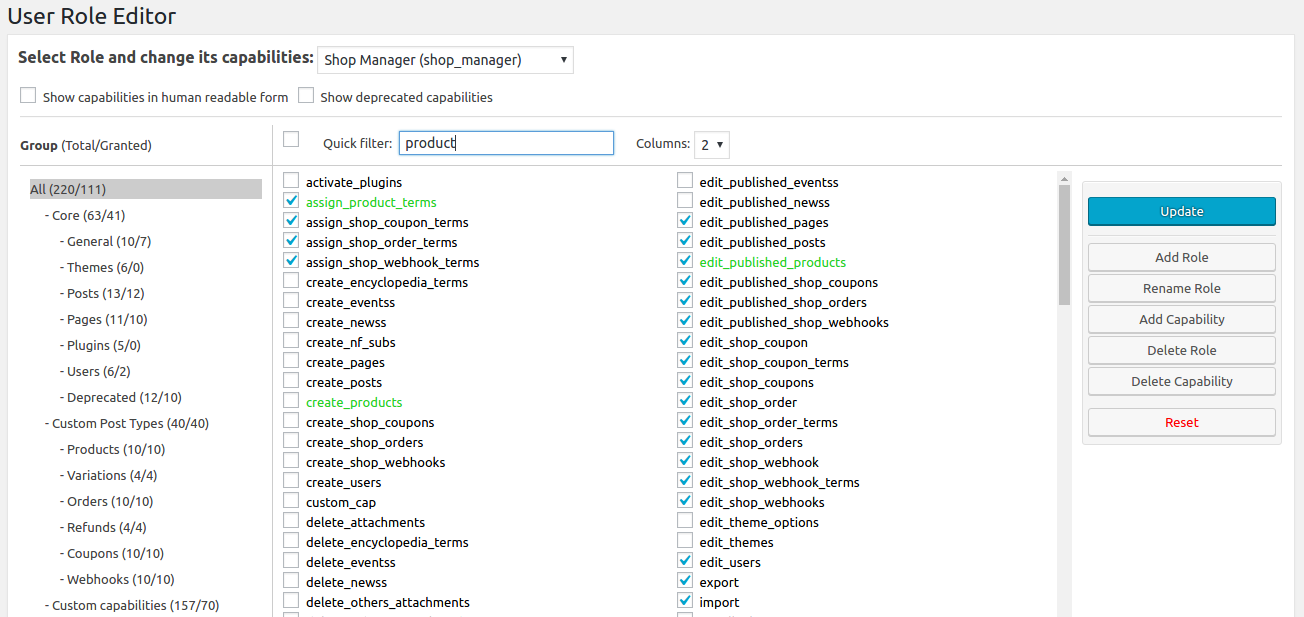Open the Columns count dropdown
This screenshot has height=617, width=1304.
tap(712, 144)
